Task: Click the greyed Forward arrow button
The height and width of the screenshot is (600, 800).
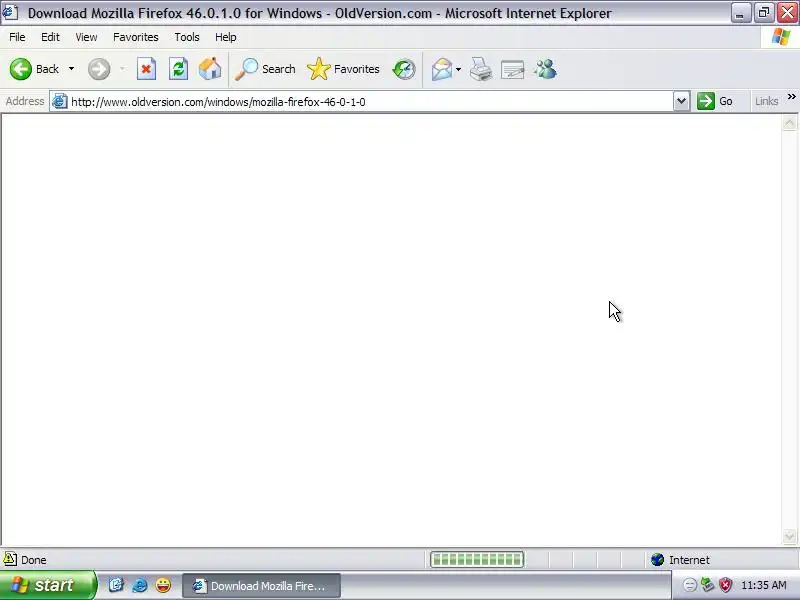Action: 99,69
